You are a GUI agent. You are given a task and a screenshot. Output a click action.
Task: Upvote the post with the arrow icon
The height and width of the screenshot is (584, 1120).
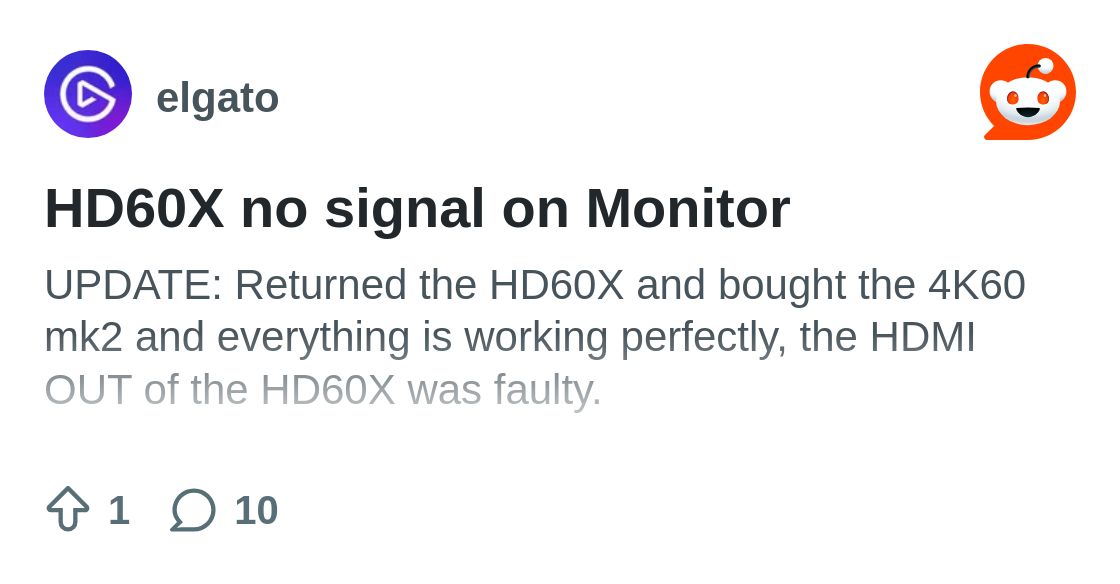(x=68, y=509)
